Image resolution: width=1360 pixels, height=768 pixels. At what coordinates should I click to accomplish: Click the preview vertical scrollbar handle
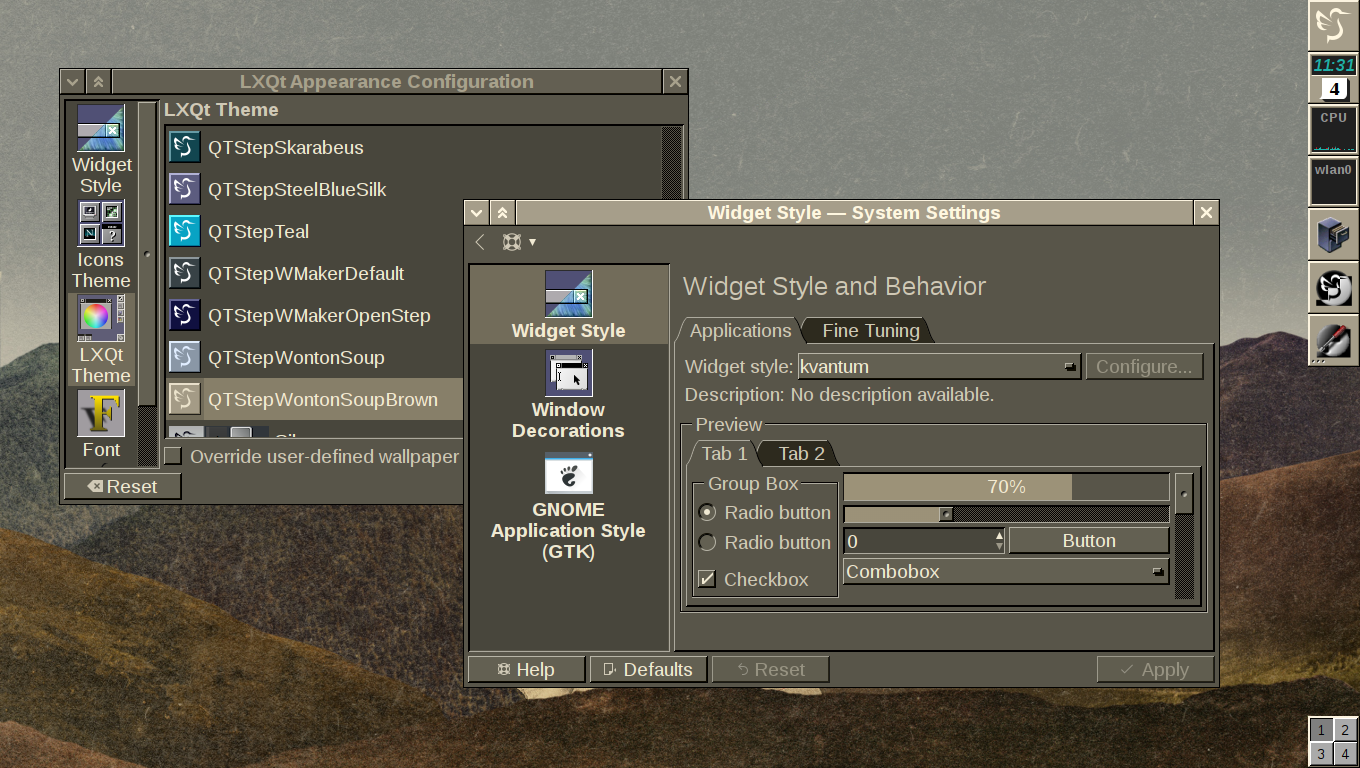coord(1184,494)
